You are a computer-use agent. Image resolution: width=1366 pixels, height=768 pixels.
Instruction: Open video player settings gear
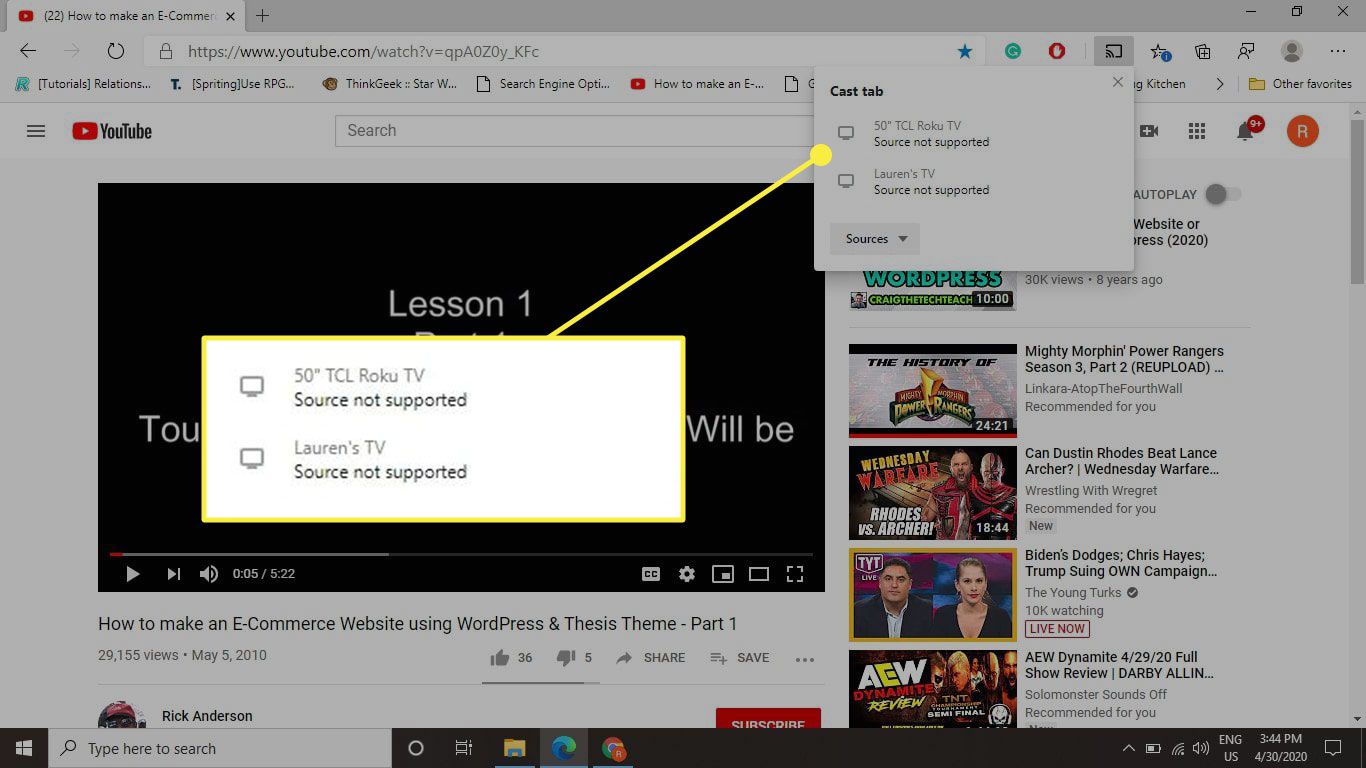tap(686, 574)
